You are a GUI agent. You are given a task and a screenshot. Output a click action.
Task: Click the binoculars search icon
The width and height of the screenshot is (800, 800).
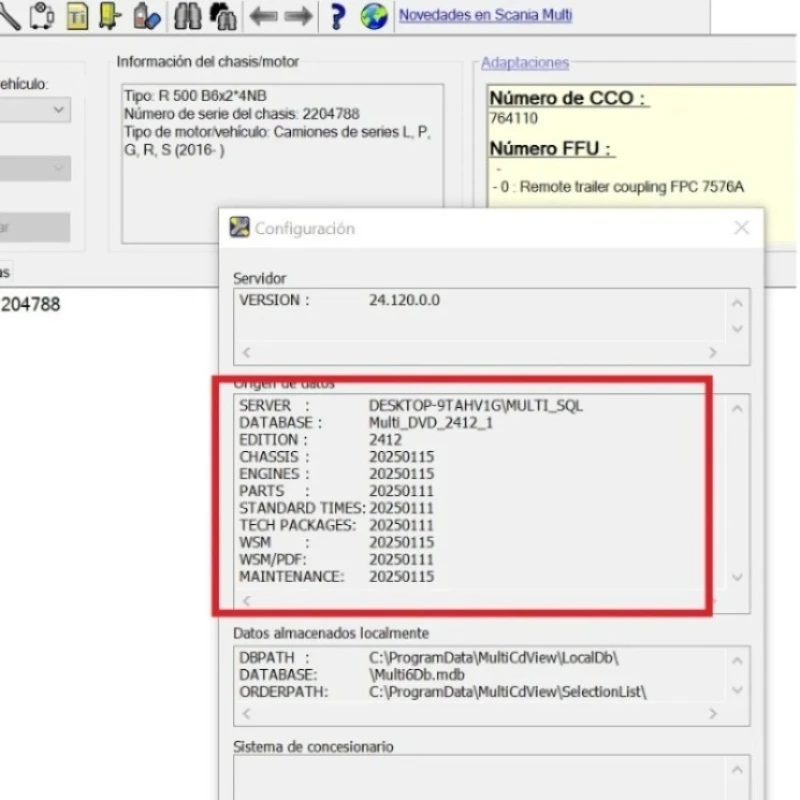click(x=187, y=15)
